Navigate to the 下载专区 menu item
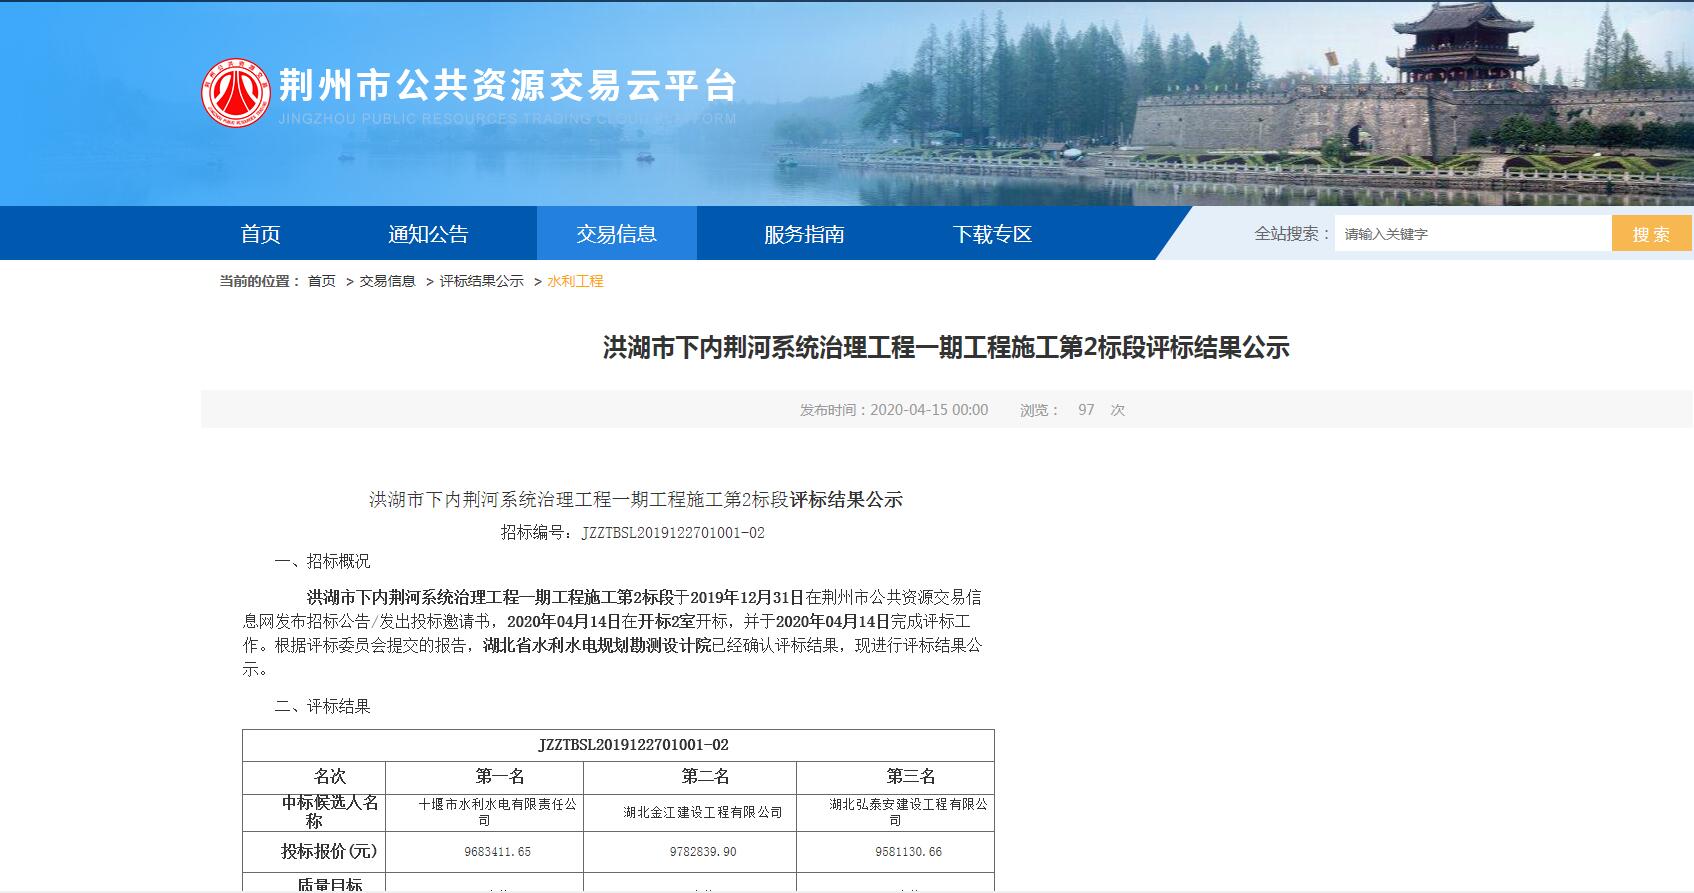The width and height of the screenshot is (1694, 893). (992, 234)
